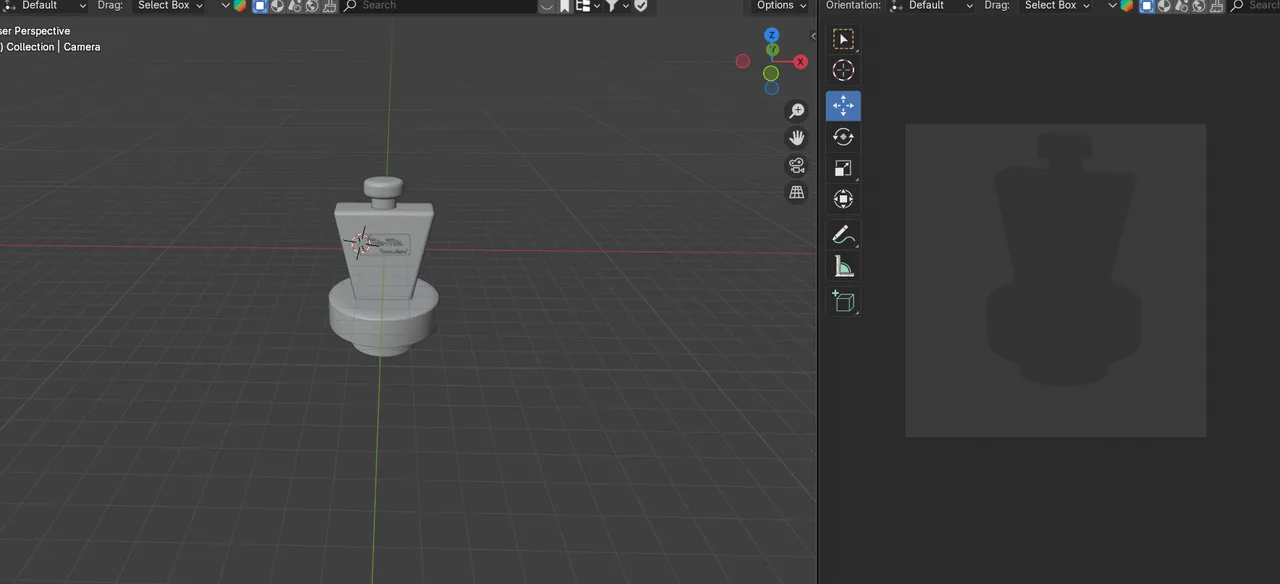Viewport: 1280px width, 584px height.
Task: Open the left viewport Default orientation dropdown
Action: click(45, 5)
